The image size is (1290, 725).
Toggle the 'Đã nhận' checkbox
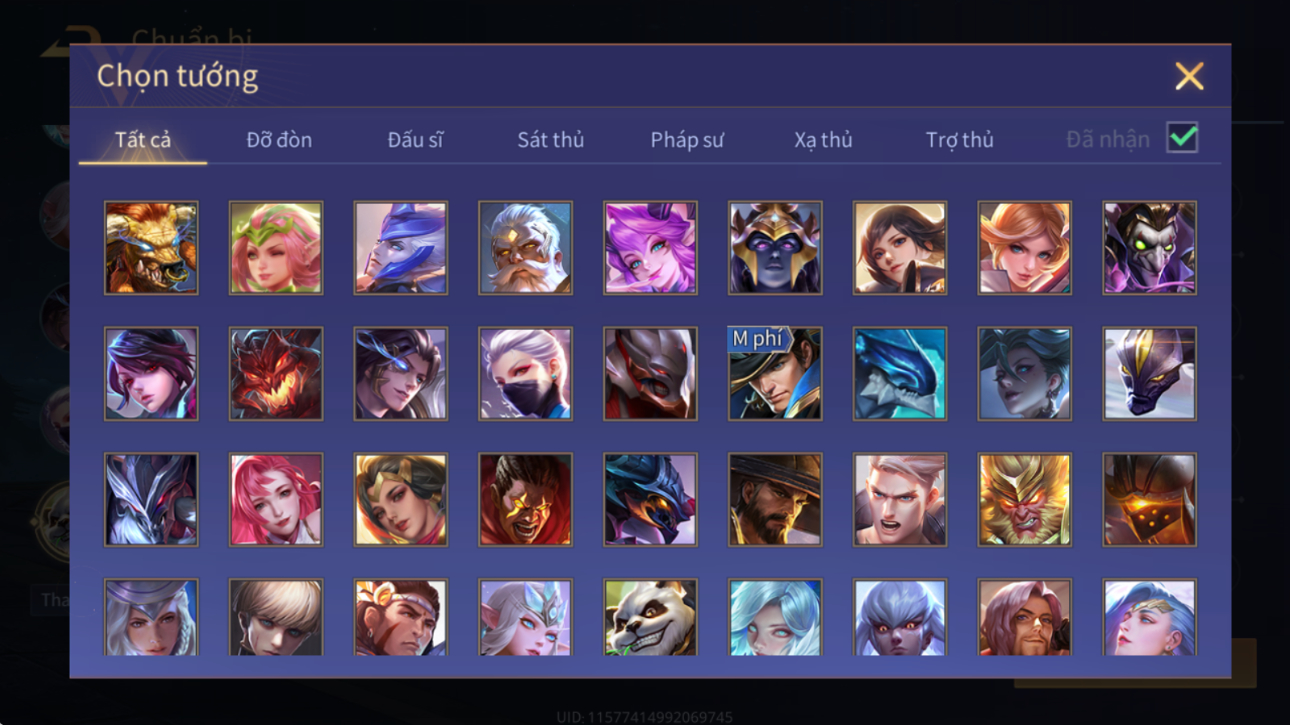point(1182,138)
